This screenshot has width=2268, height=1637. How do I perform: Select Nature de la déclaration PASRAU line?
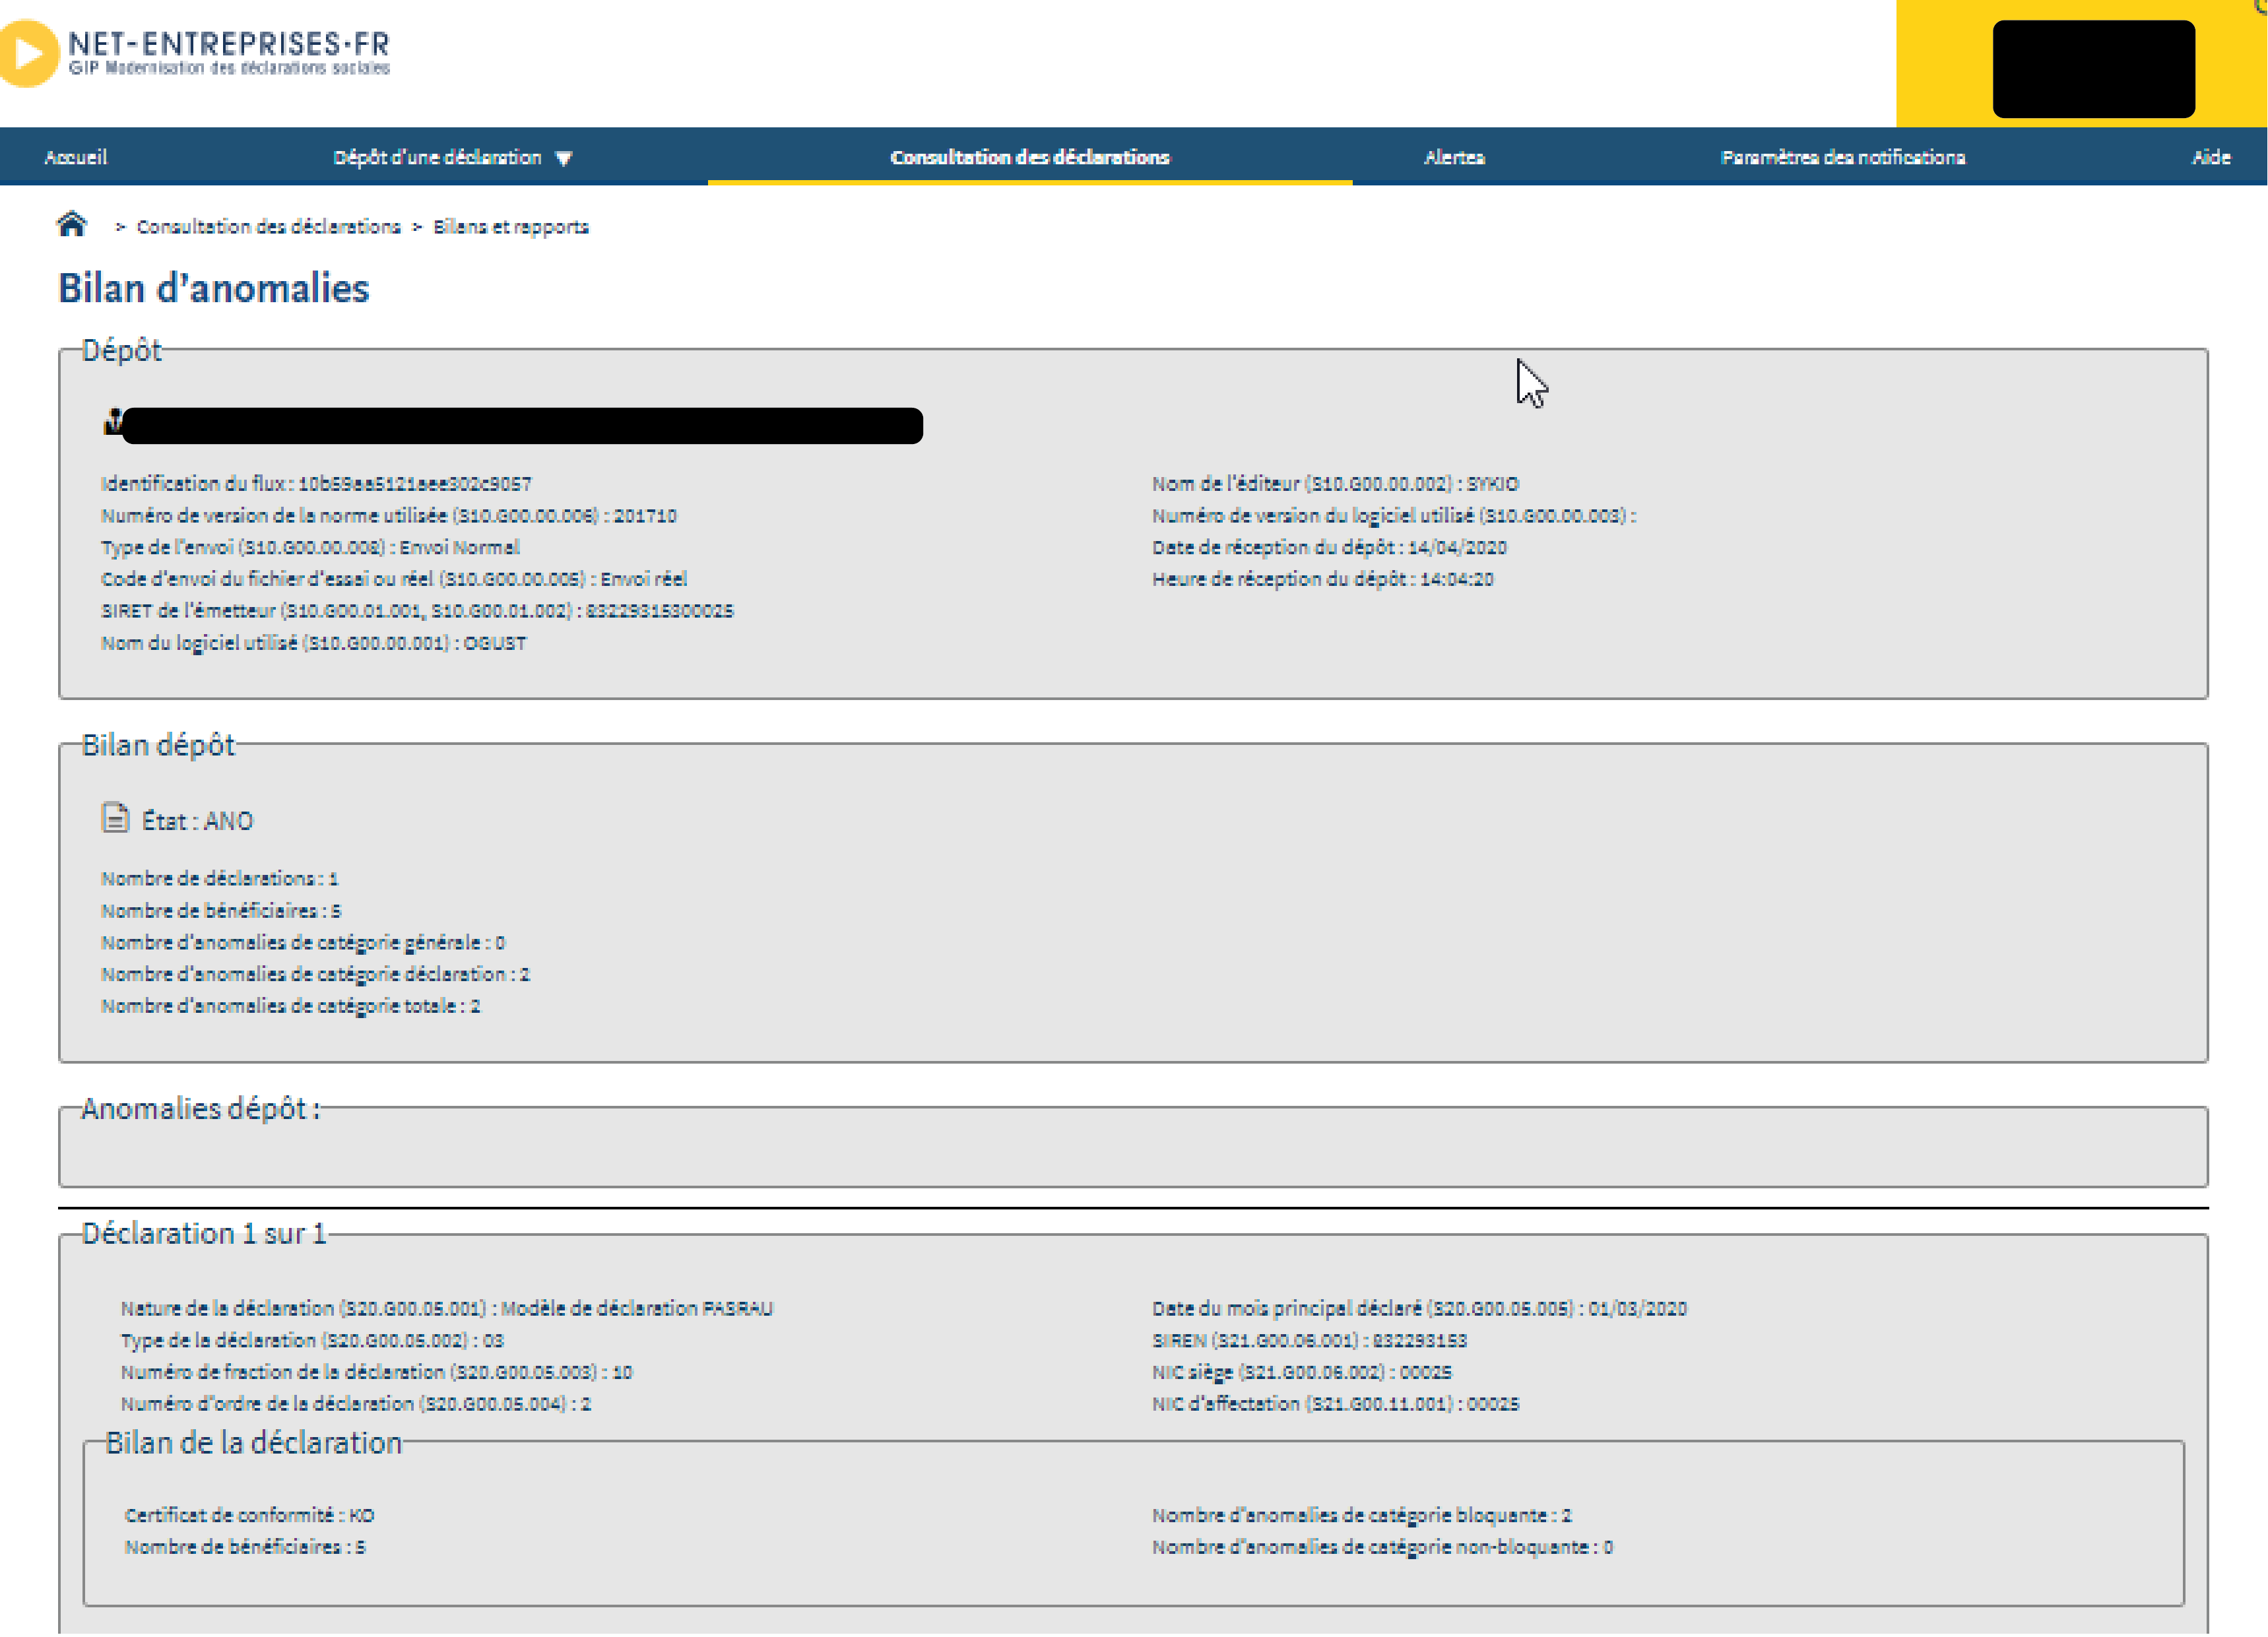point(447,1309)
